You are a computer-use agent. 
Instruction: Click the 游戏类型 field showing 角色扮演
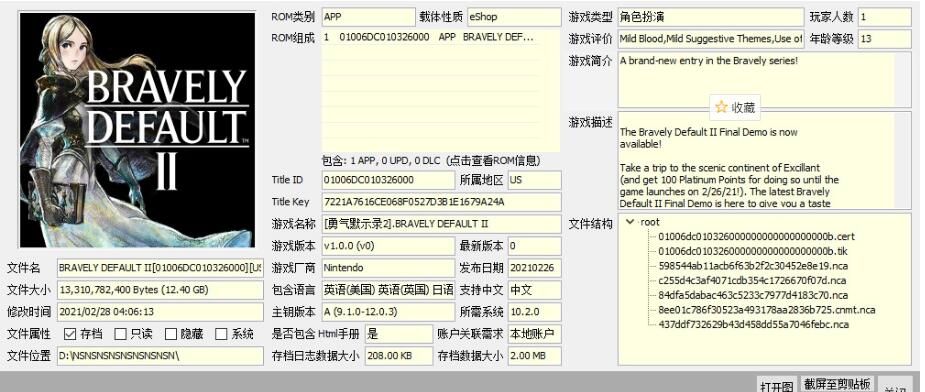click(711, 17)
